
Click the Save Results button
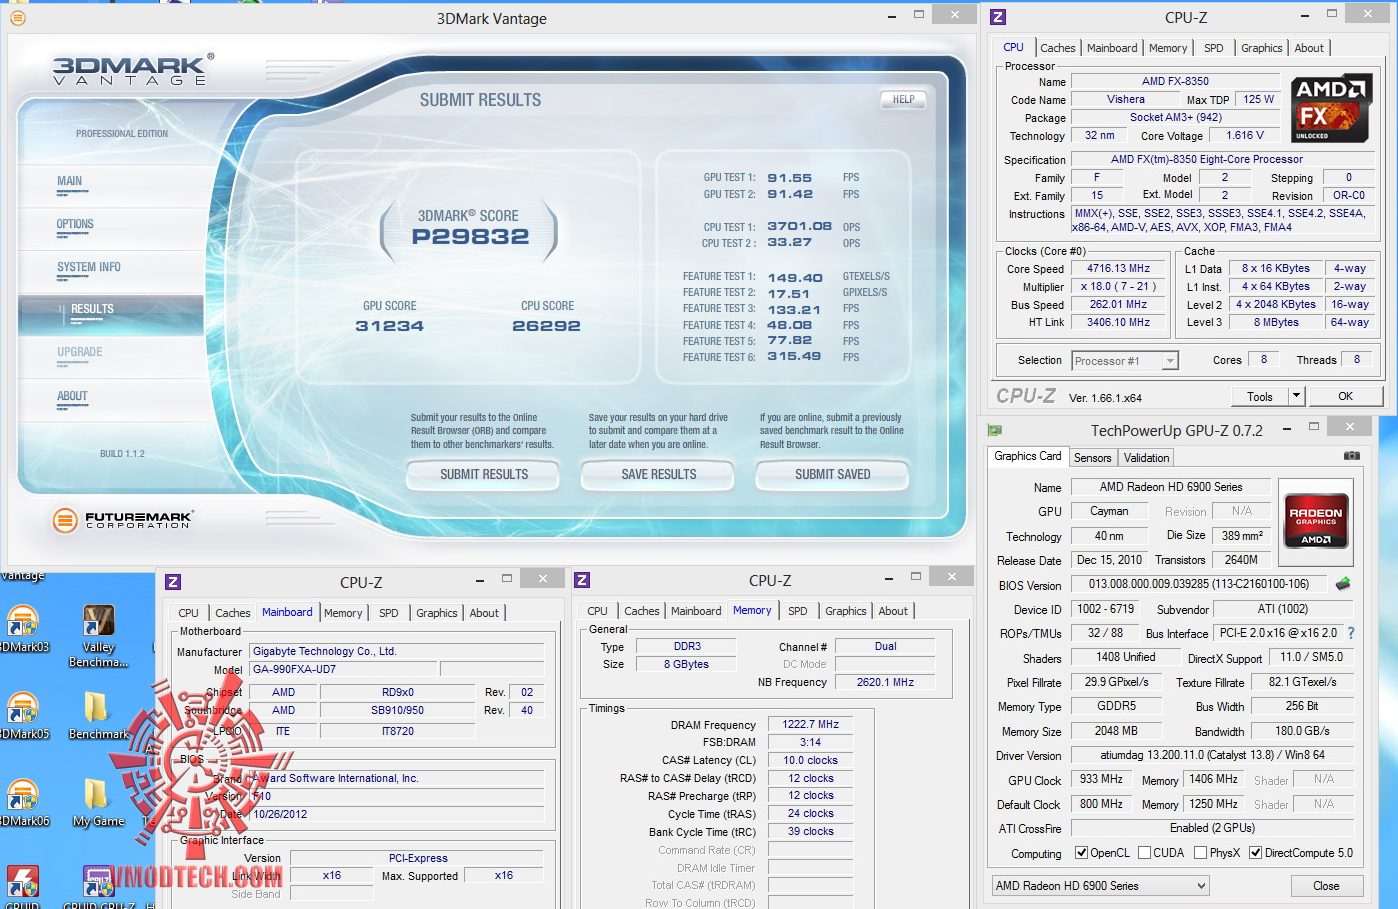[x=659, y=474]
